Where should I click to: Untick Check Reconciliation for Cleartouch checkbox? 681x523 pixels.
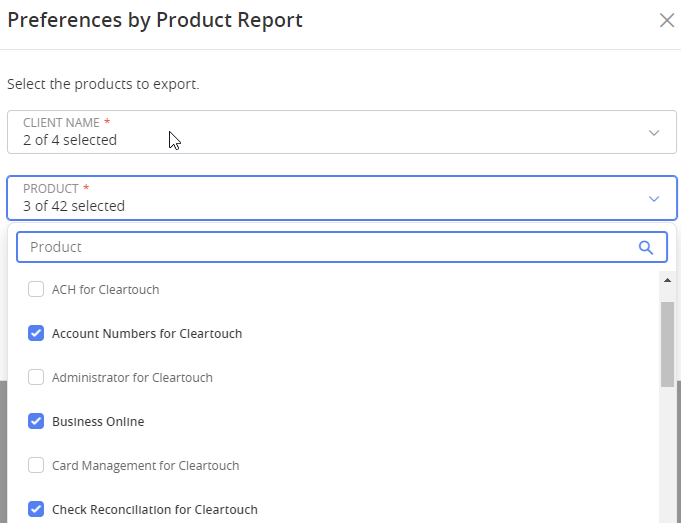pos(36,509)
